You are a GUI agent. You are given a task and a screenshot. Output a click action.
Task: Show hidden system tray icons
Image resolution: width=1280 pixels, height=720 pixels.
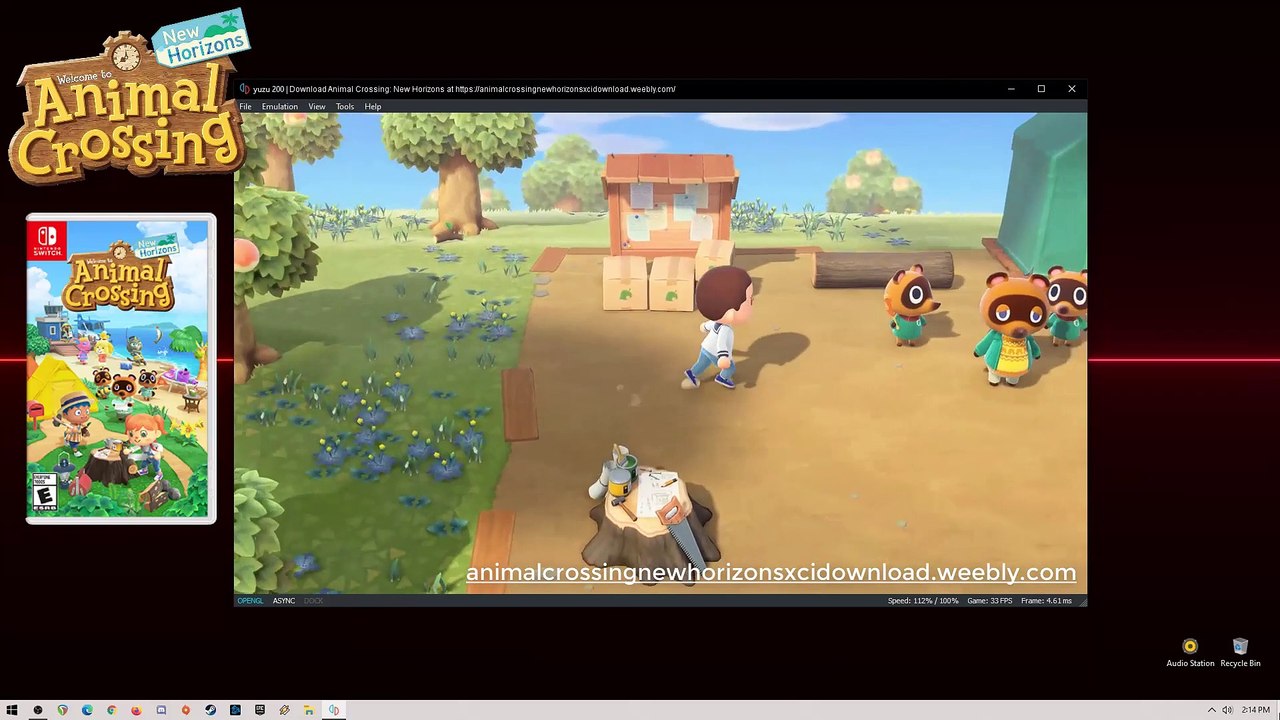[x=1212, y=710]
